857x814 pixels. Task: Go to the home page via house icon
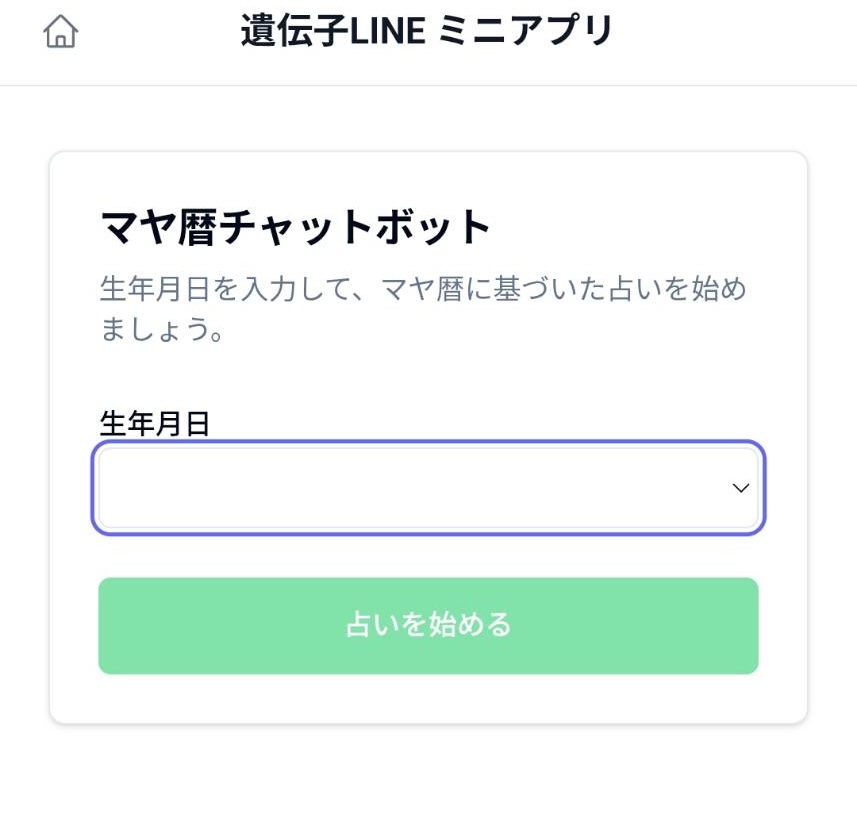click(61, 33)
